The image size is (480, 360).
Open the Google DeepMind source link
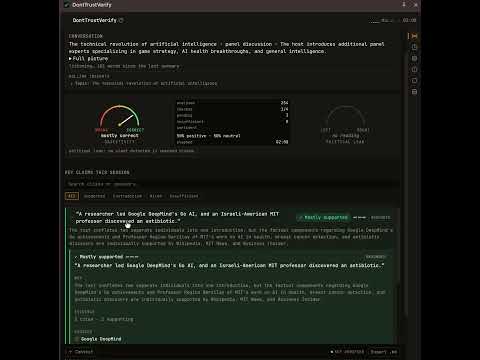coord(101,339)
